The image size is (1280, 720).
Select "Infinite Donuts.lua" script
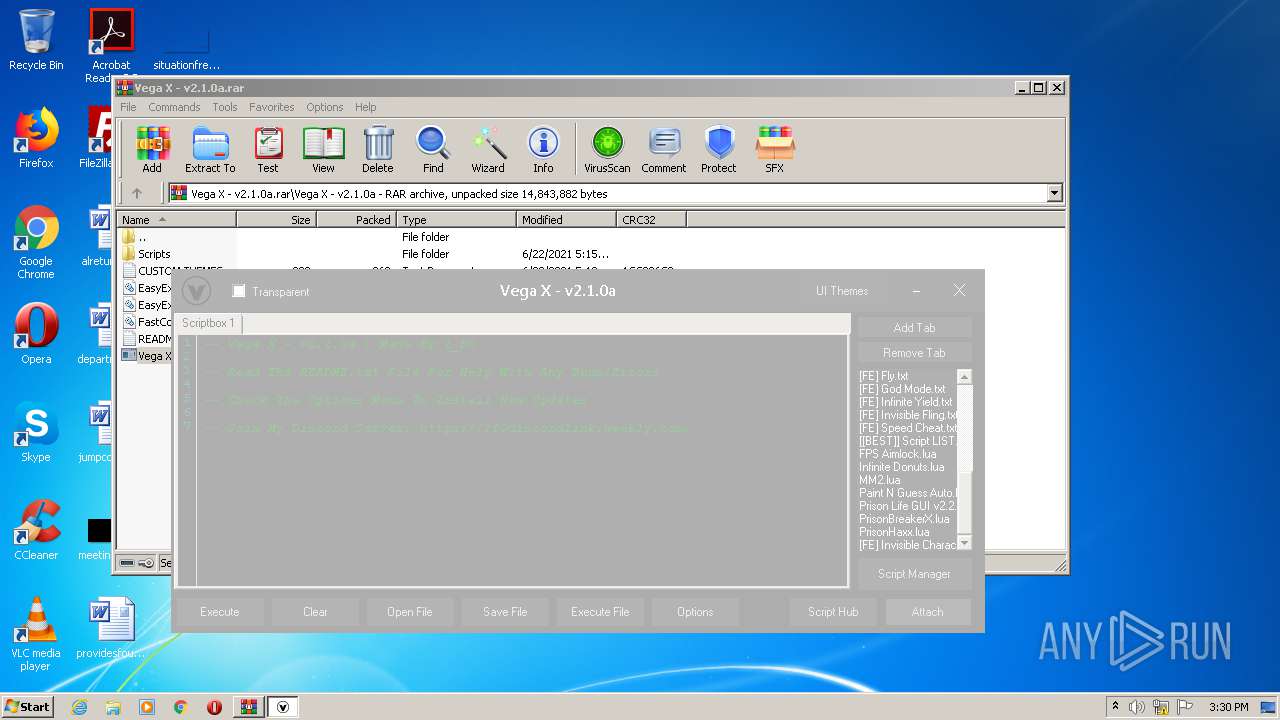pyautogui.click(x=901, y=467)
